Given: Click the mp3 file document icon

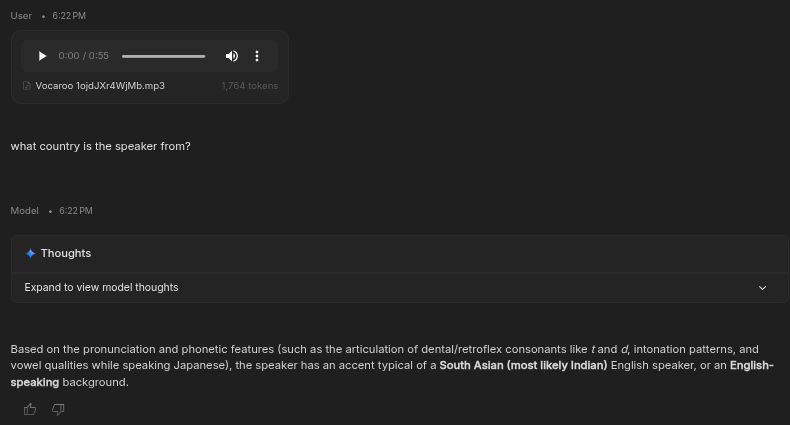Looking at the screenshot, I should click(27, 86).
